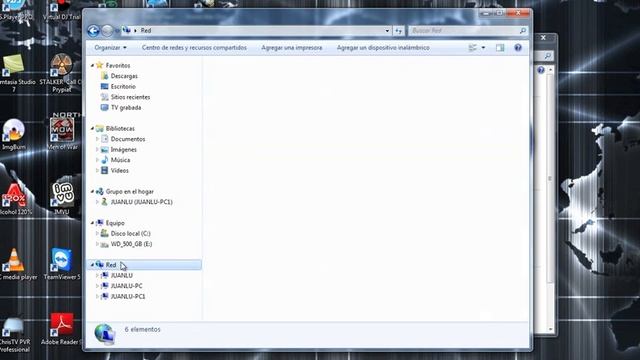The width and height of the screenshot is (640, 360).
Task: Click the Red breadcrumb in the address bar
Action: click(x=146, y=31)
